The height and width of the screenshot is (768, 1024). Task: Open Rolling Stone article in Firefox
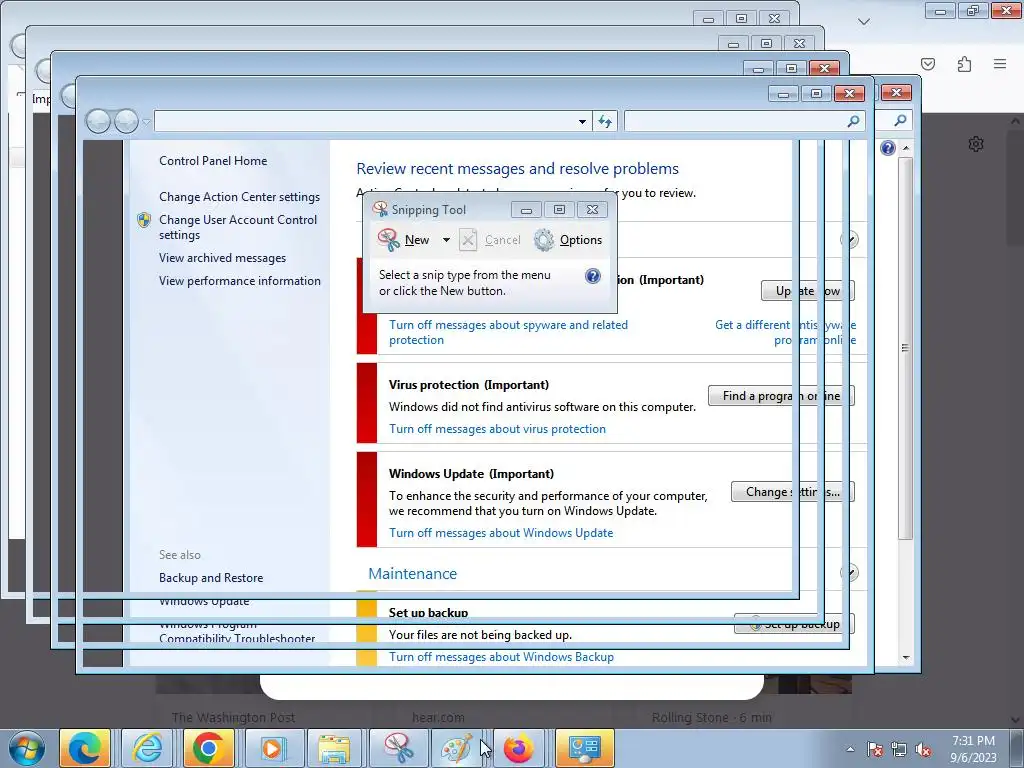[712, 718]
